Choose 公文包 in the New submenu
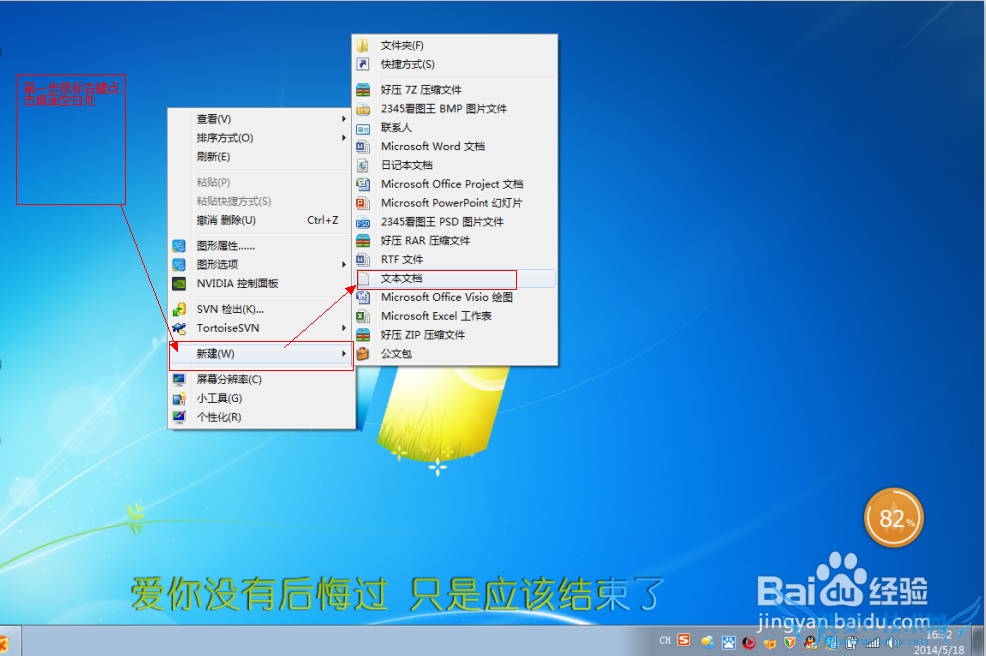The image size is (986, 656). 455,353
